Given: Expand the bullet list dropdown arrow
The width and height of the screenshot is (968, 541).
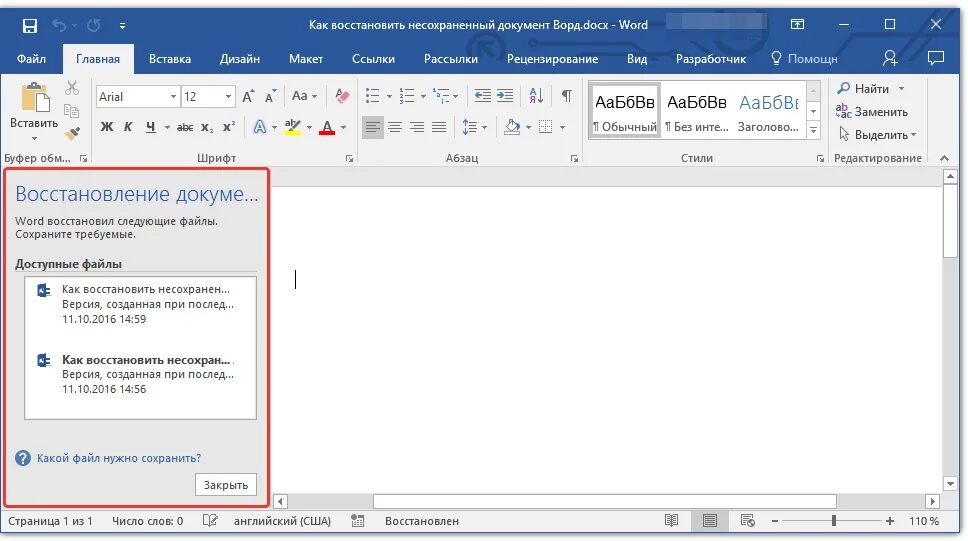Looking at the screenshot, I should pos(389,96).
